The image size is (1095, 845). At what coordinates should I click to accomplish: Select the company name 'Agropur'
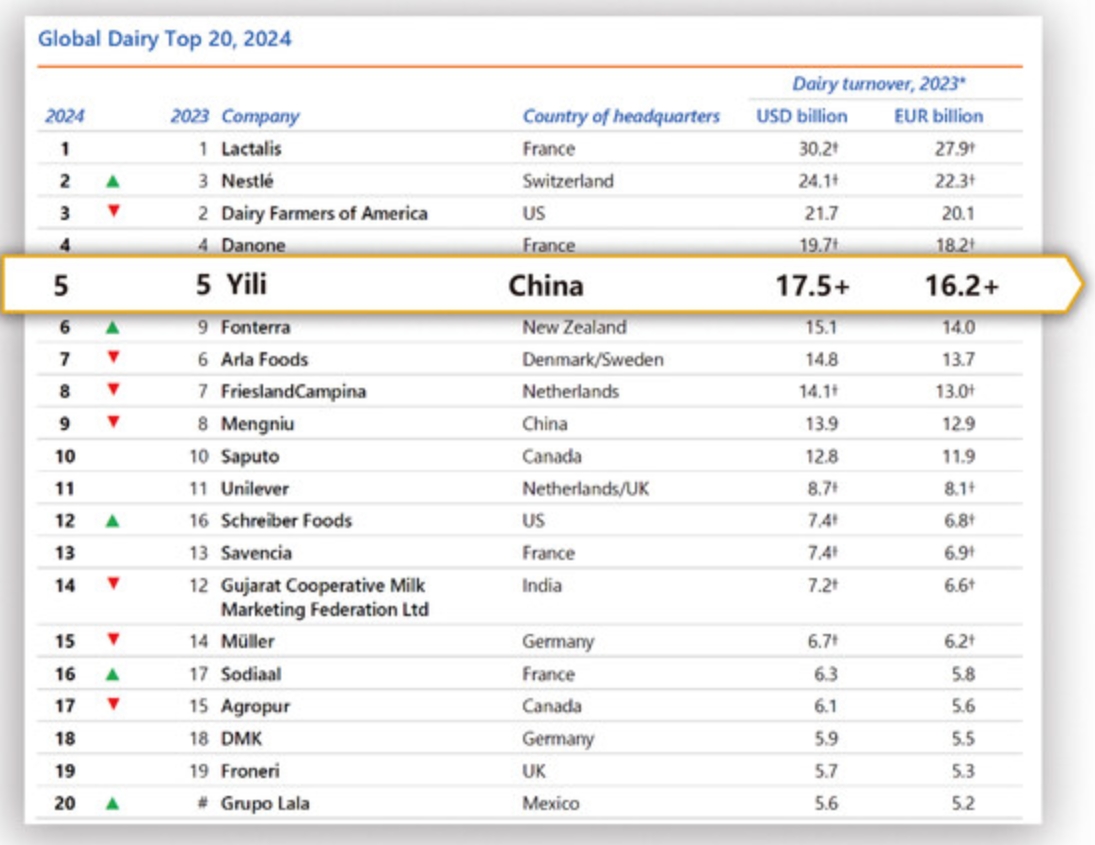[x=256, y=706]
